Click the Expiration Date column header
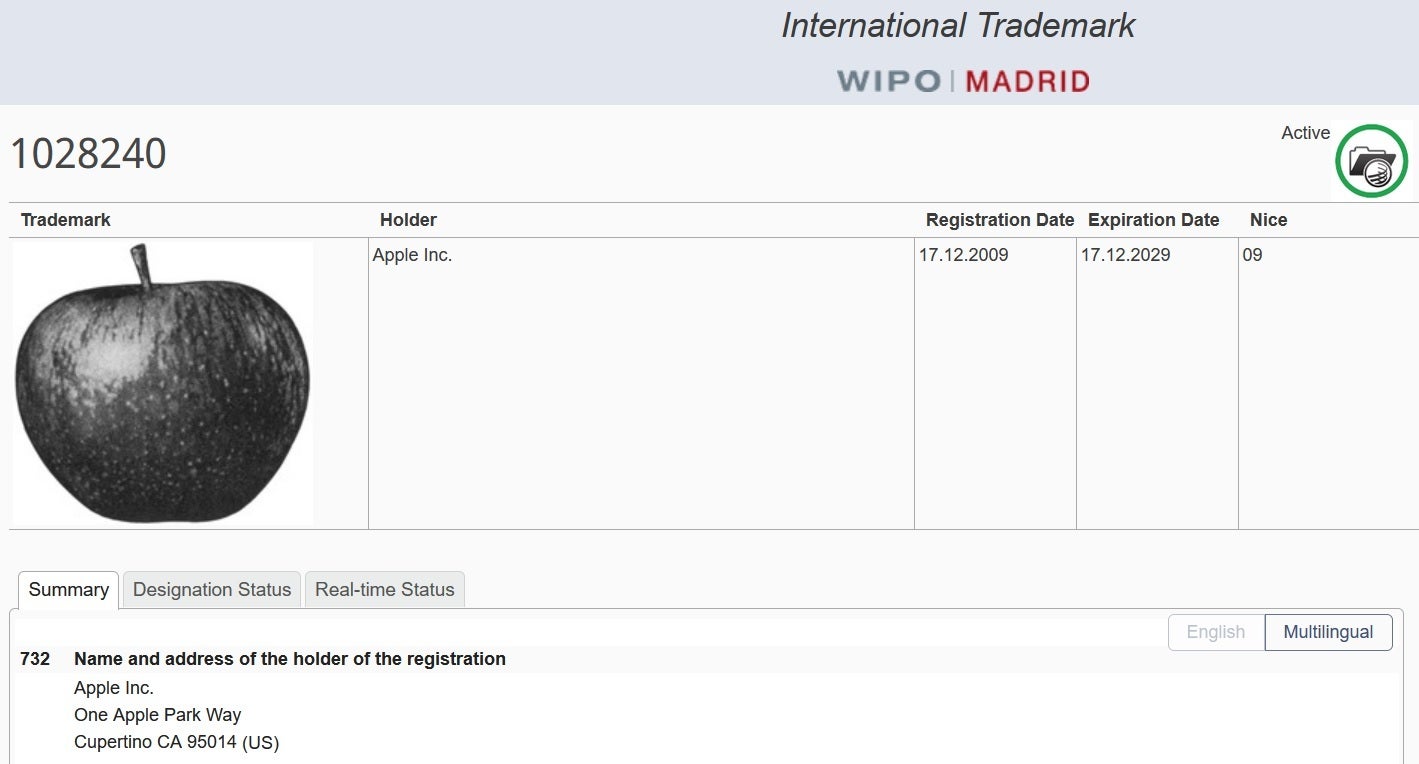Screen dimensions: 1419x764 pyautogui.click(x=1154, y=220)
